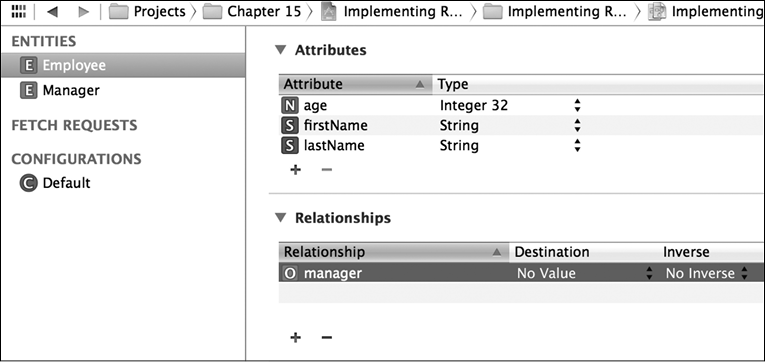
Task: Open the related items grid icon
Action: 19,11
